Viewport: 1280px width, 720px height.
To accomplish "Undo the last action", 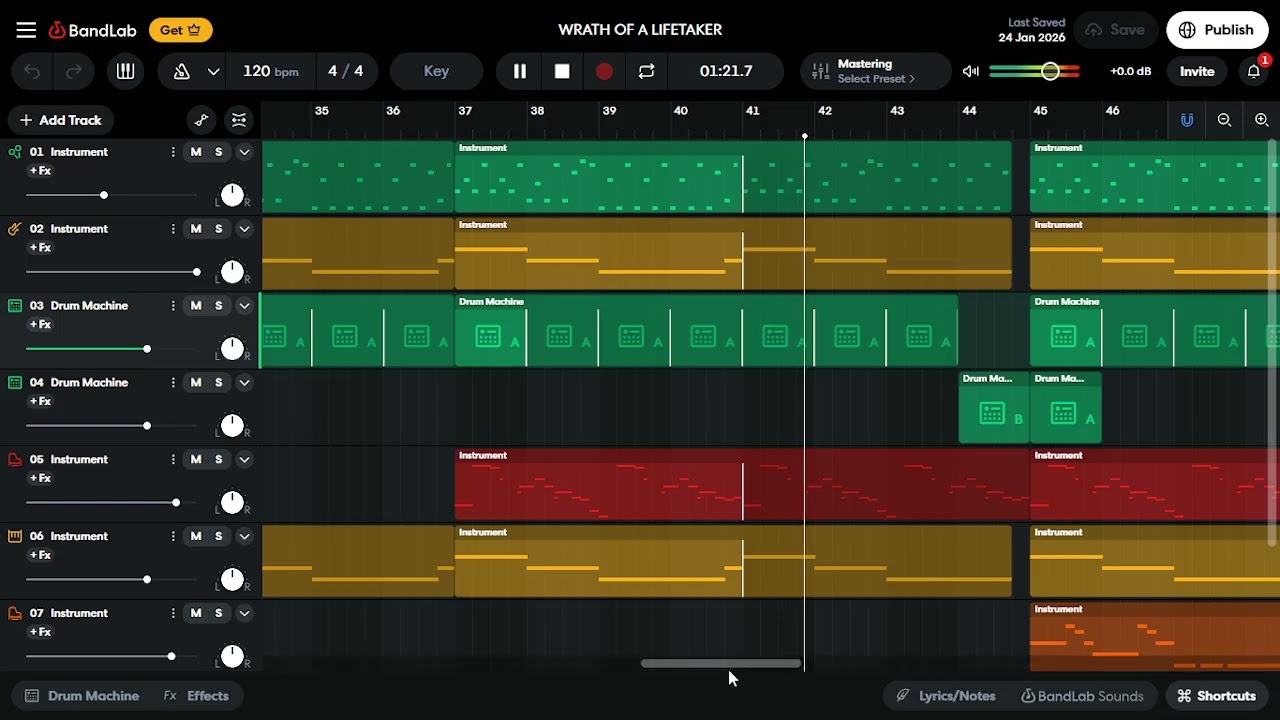I will point(32,71).
